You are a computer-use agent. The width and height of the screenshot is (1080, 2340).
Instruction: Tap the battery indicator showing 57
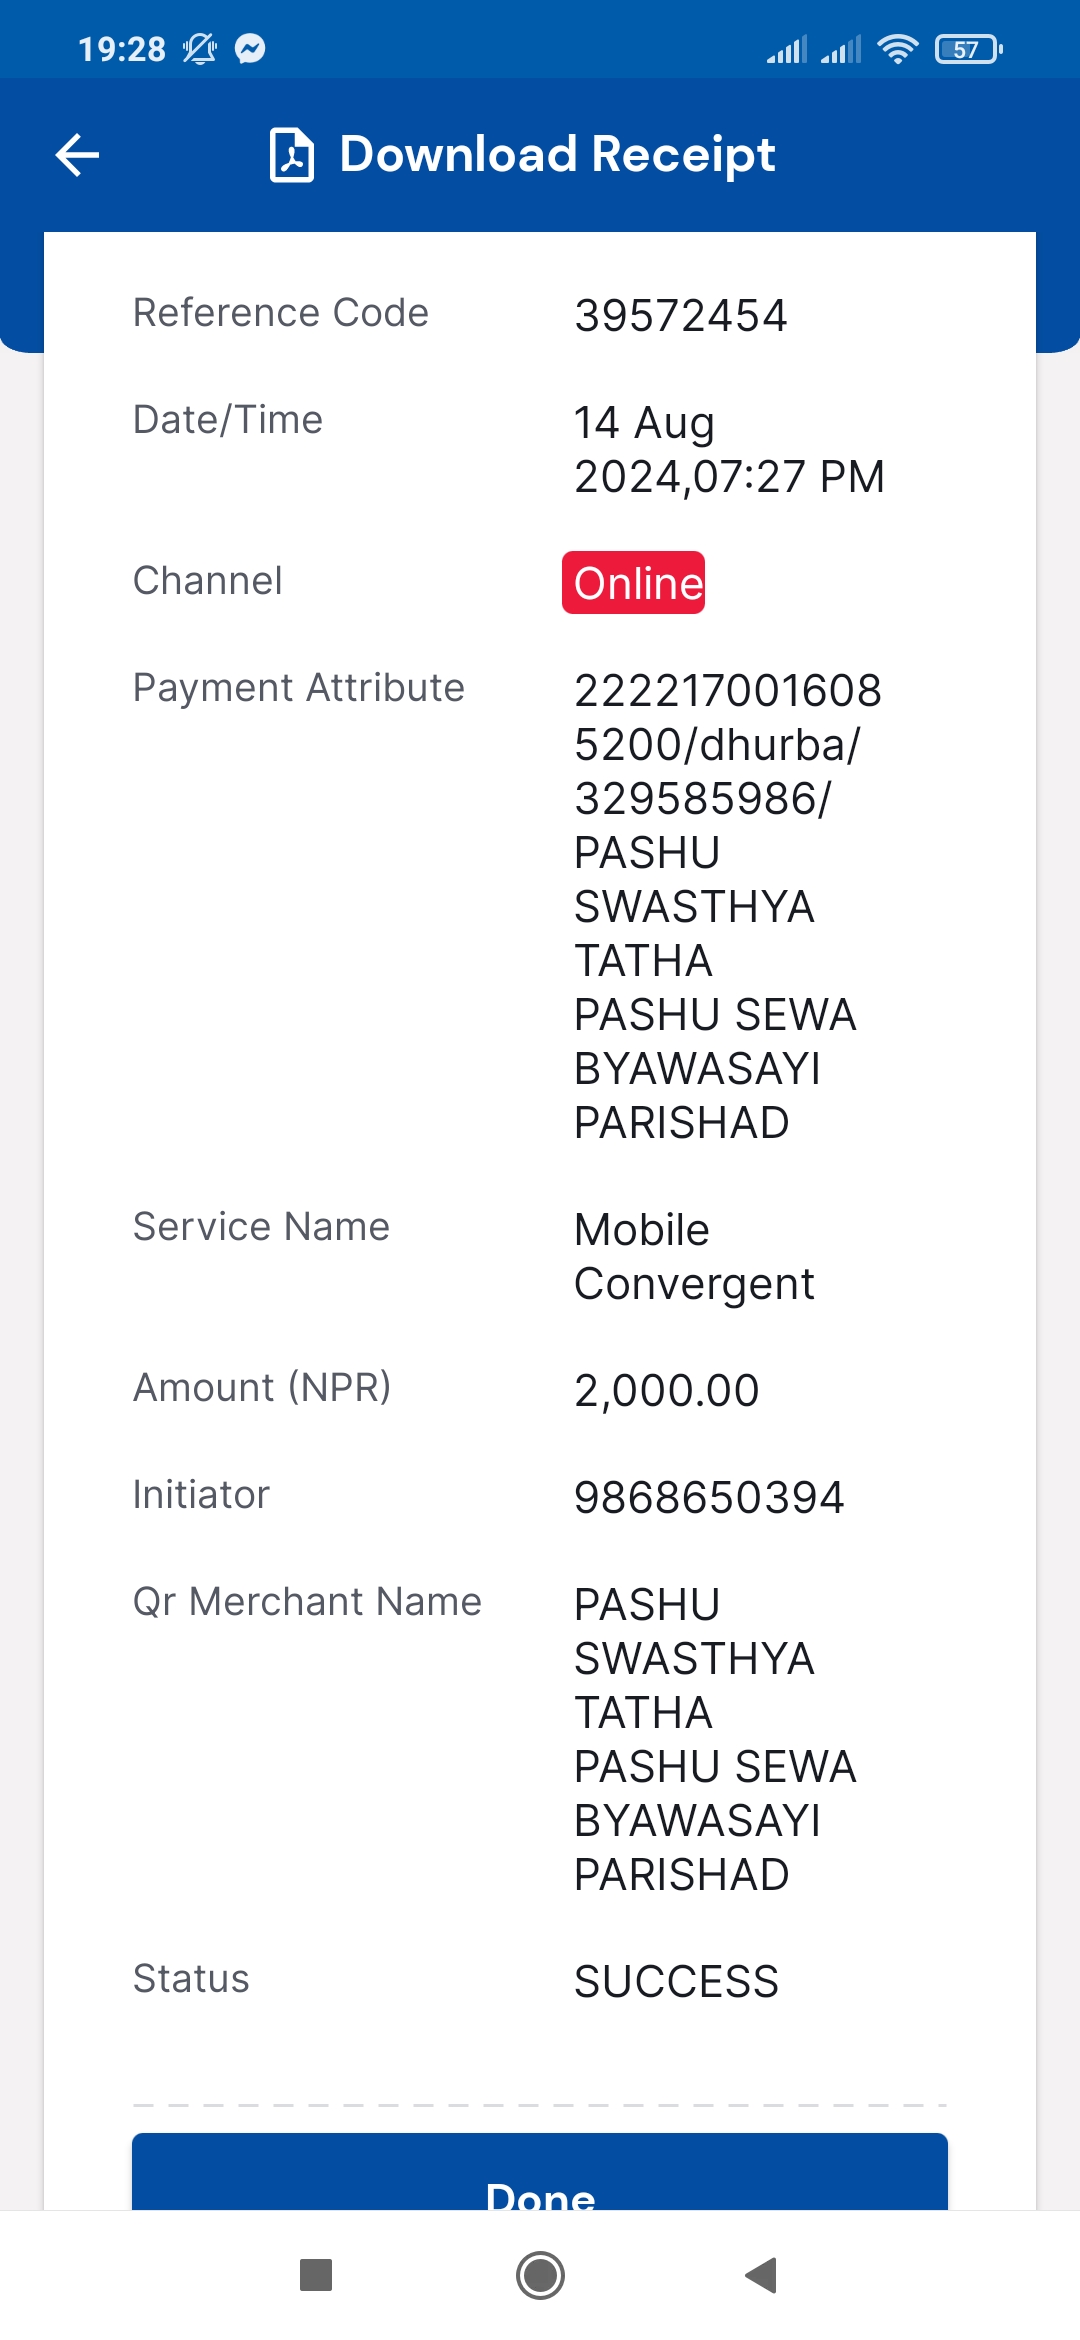[x=968, y=49]
